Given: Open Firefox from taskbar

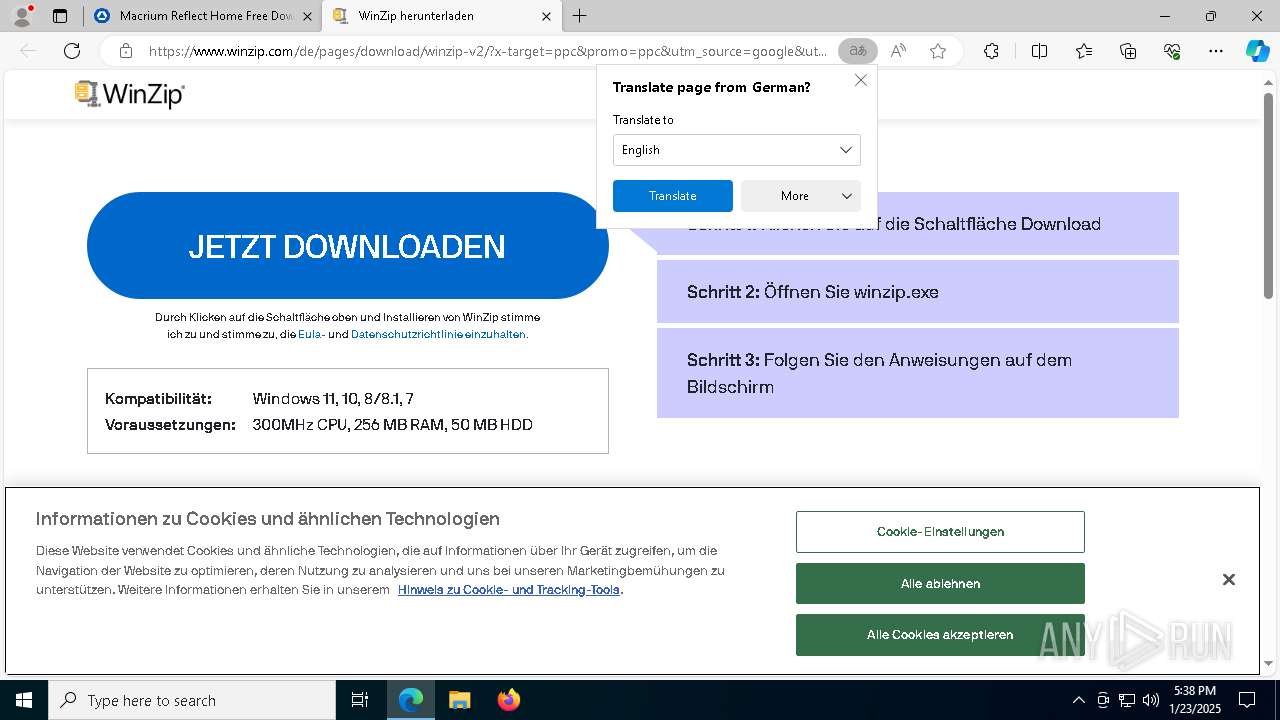Looking at the screenshot, I should pos(508,700).
